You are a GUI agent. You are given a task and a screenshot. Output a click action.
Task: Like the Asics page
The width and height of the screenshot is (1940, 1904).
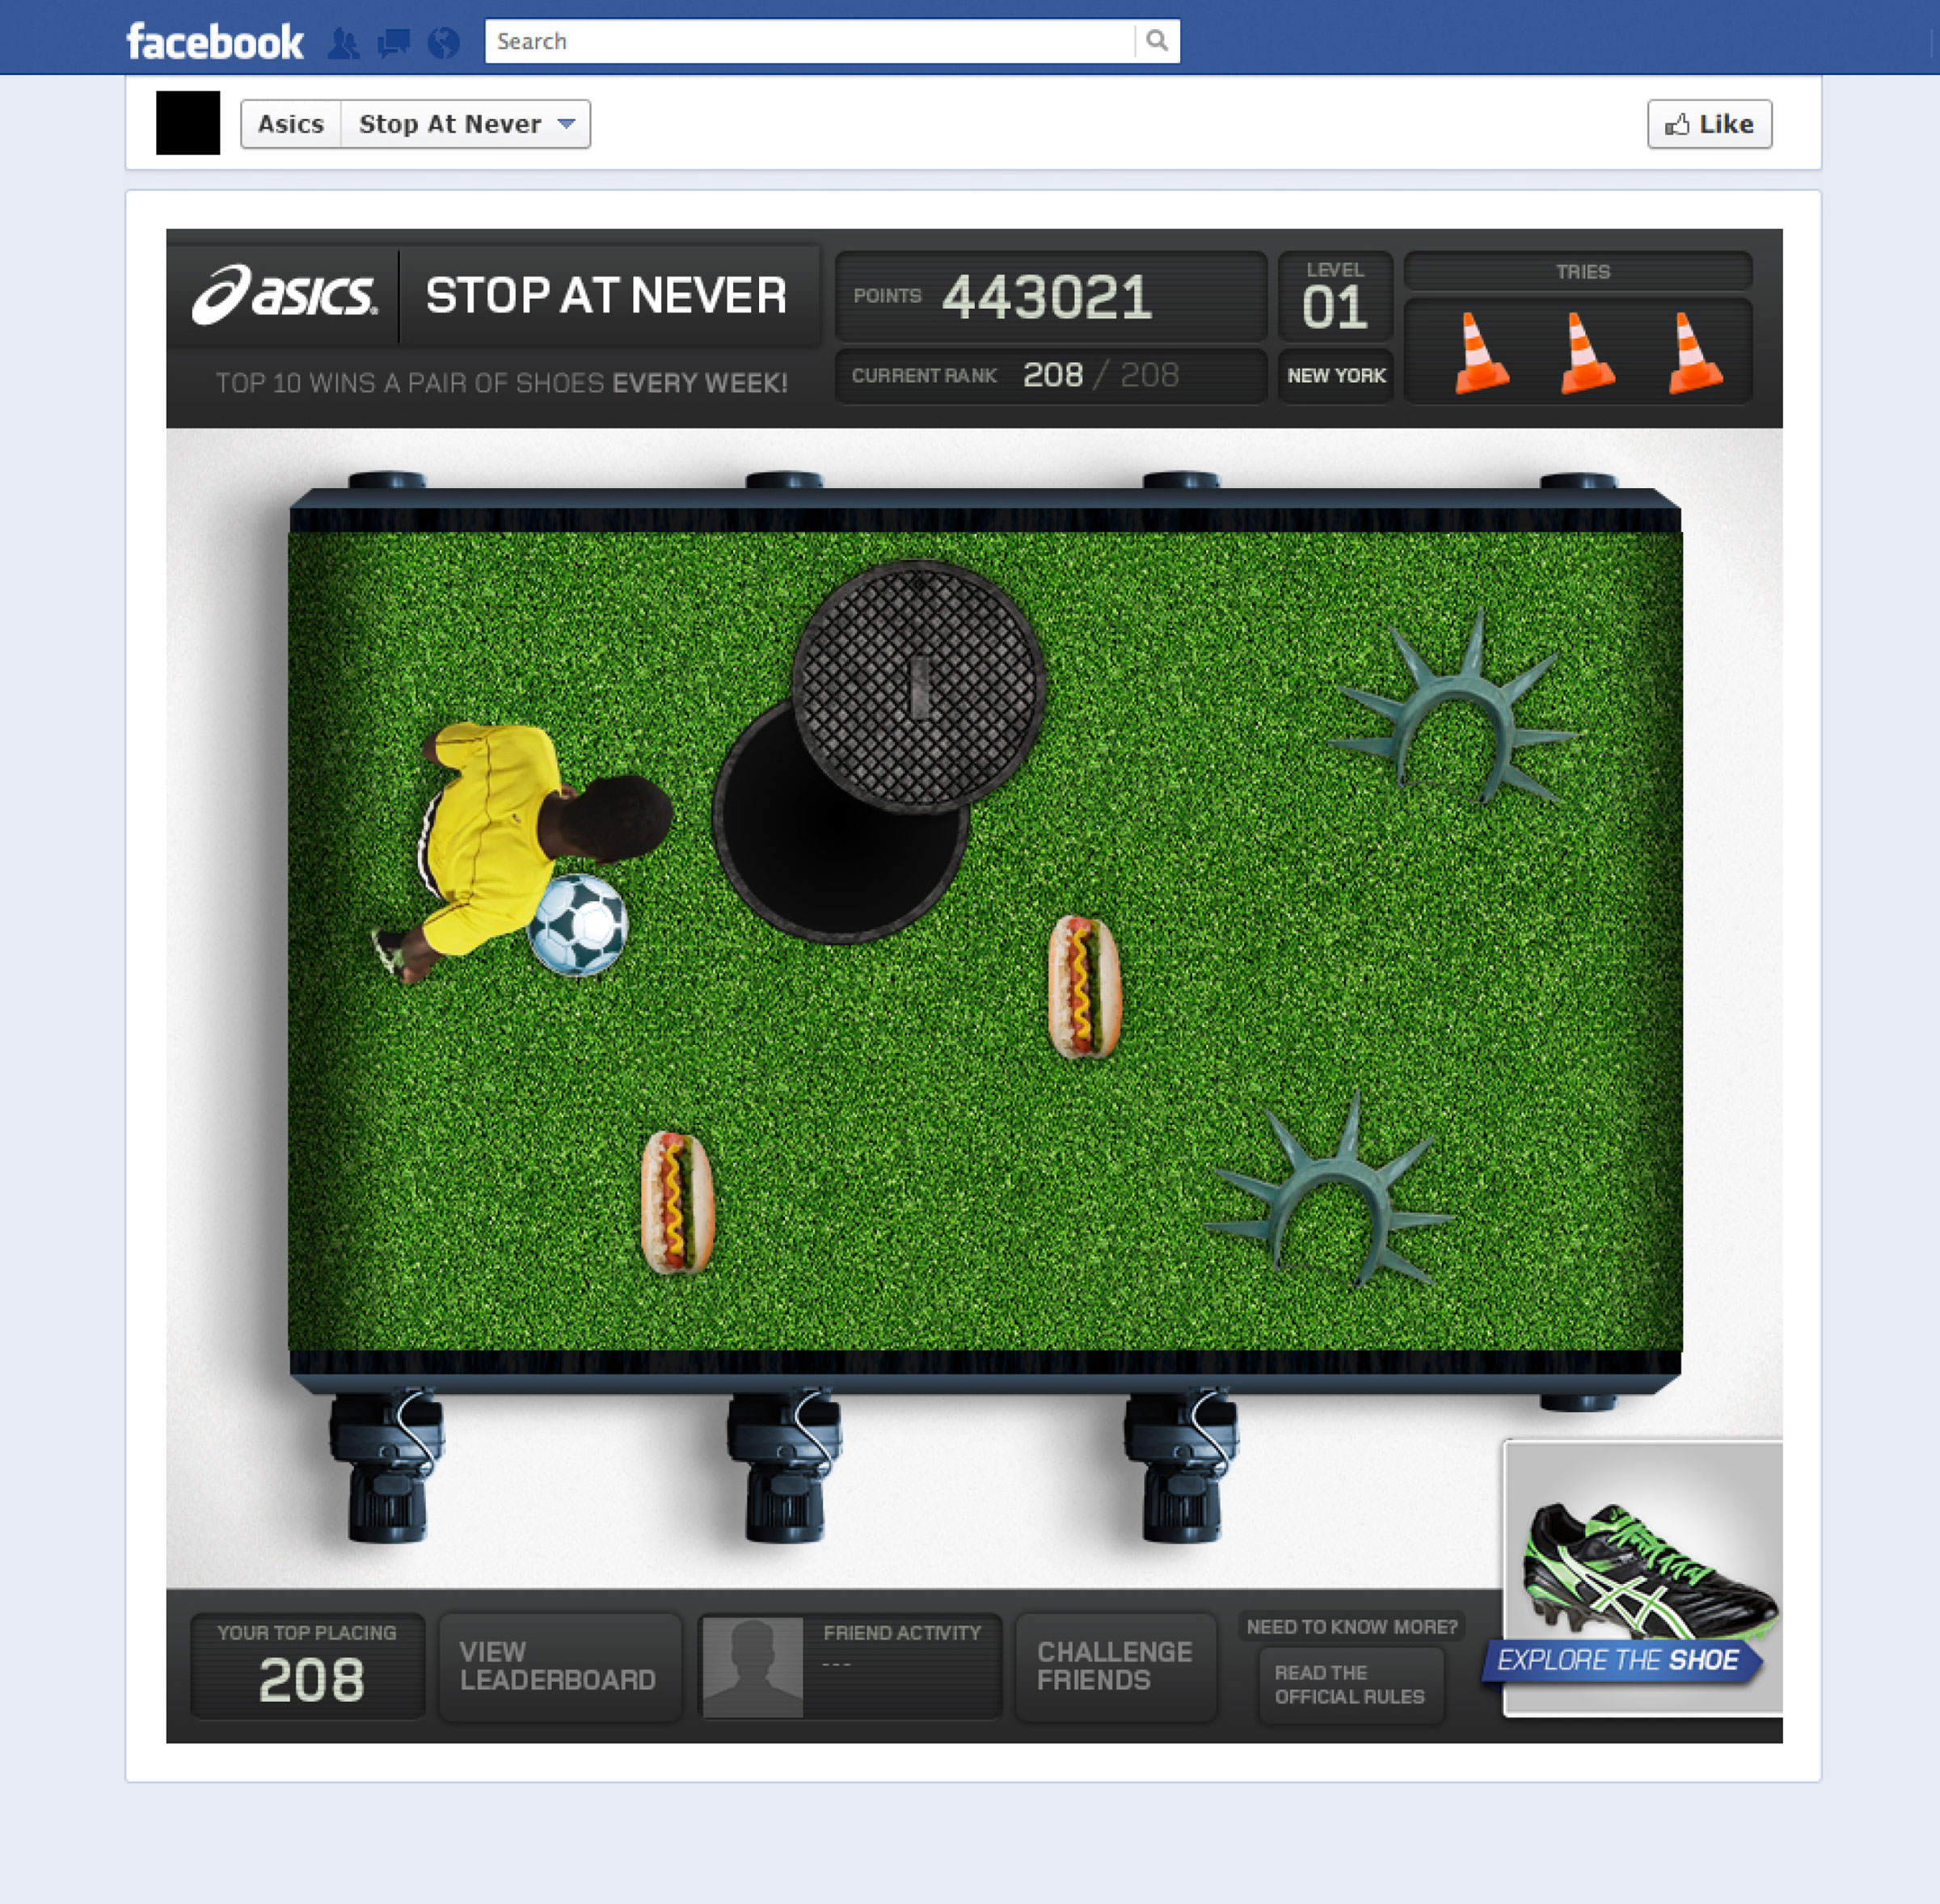click(x=1709, y=124)
